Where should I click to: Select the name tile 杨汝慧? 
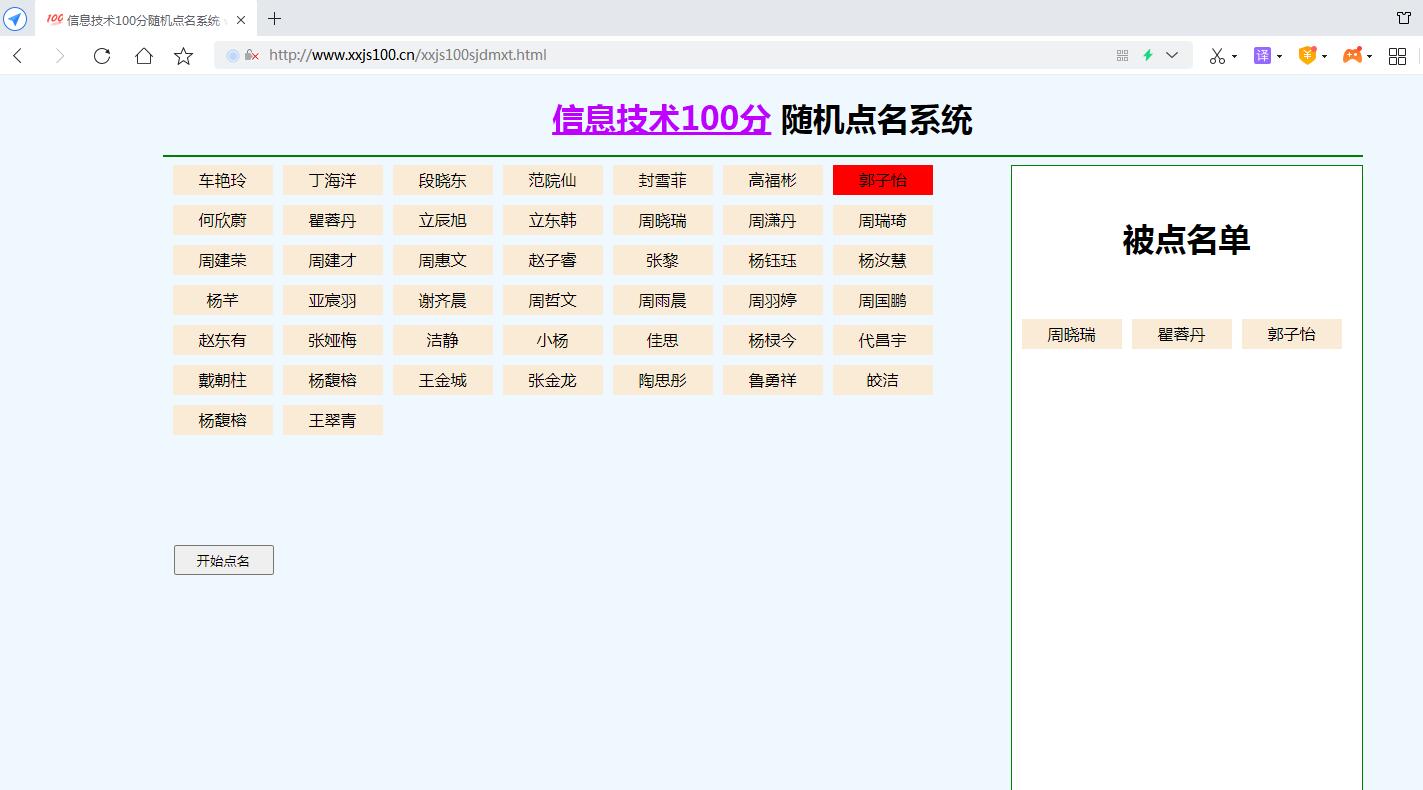(883, 260)
